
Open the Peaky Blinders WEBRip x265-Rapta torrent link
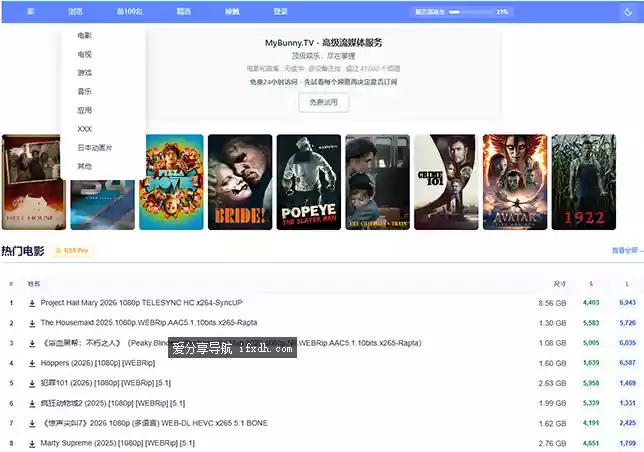231,343
